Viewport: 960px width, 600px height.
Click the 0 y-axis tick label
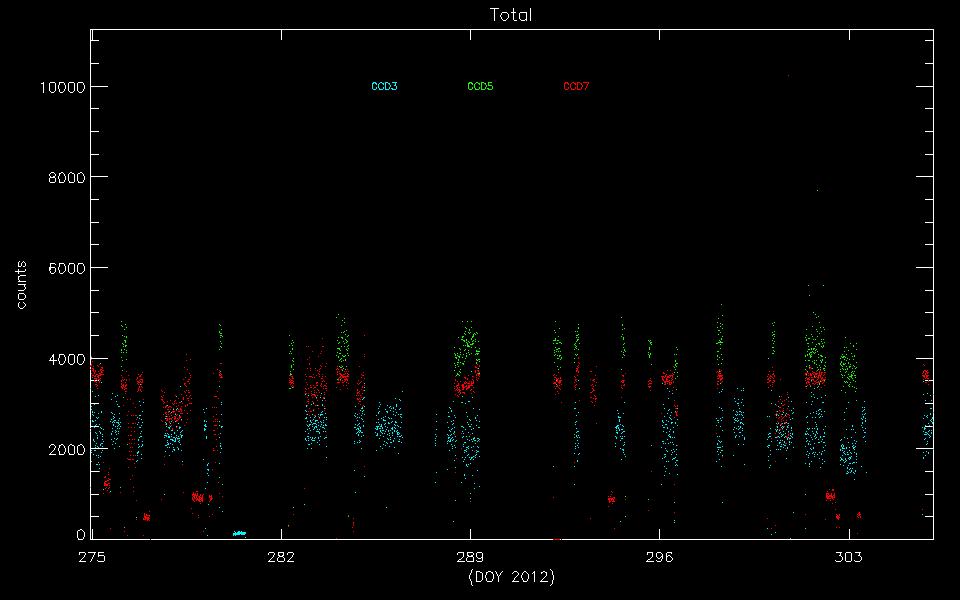coord(81,536)
